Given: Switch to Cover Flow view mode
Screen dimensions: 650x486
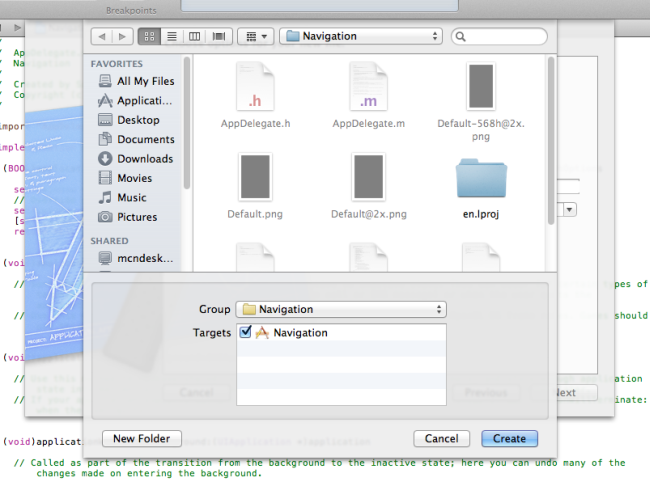Looking at the screenshot, I should [x=219, y=36].
